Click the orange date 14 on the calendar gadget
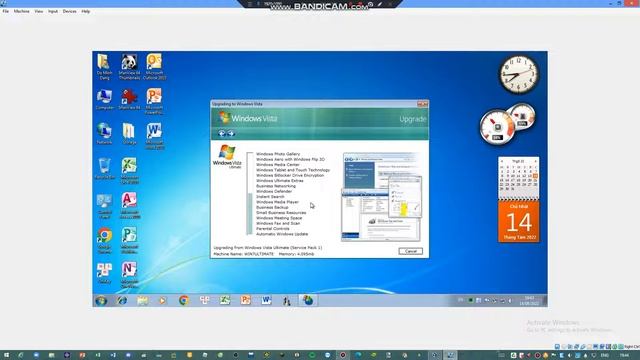This screenshot has width=640, height=360. (x=519, y=222)
